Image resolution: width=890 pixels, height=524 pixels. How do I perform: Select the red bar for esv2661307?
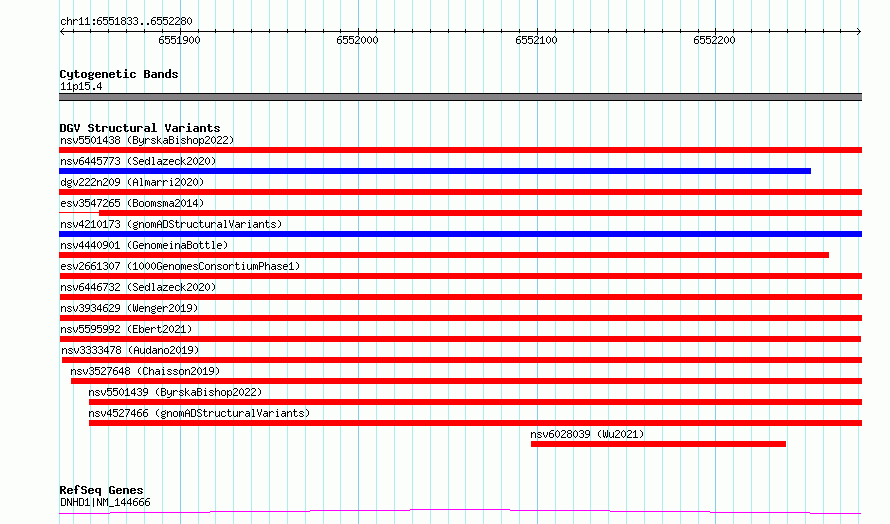[x=460, y=276]
